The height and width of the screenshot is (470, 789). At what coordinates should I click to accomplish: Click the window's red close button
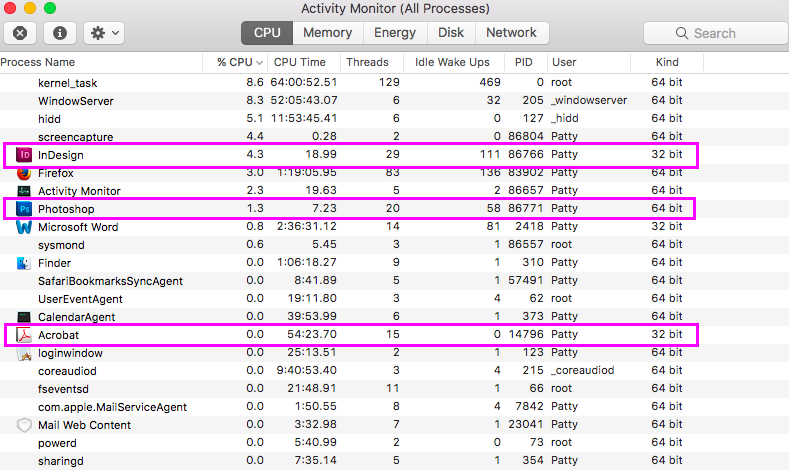(10, 8)
